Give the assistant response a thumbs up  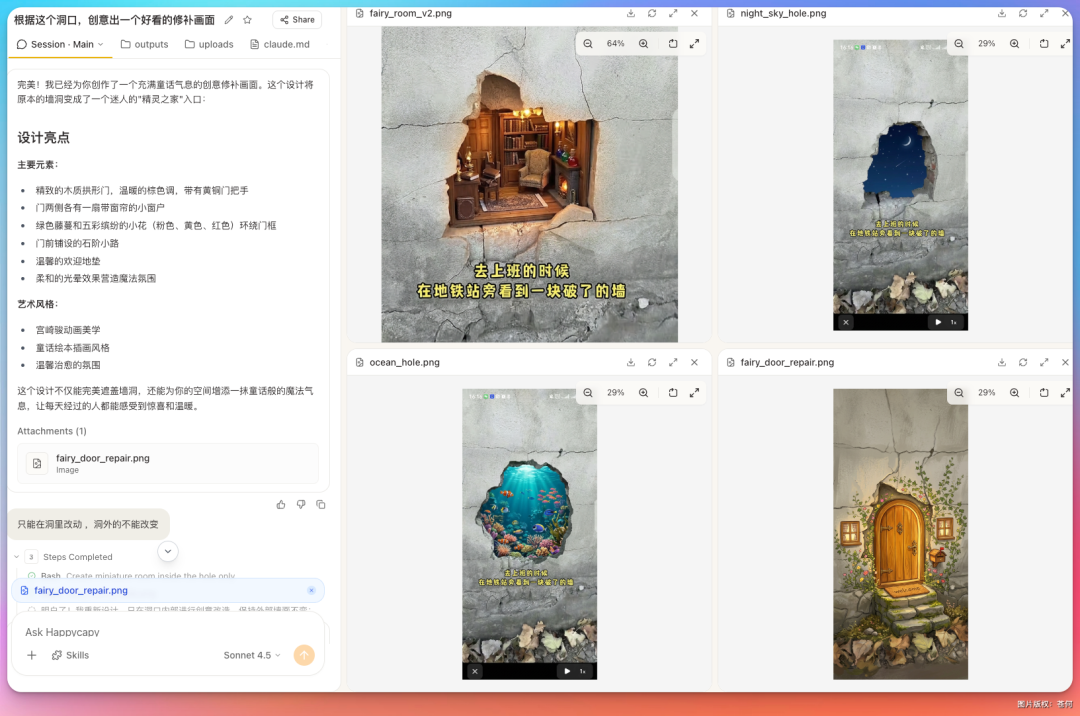(281, 504)
